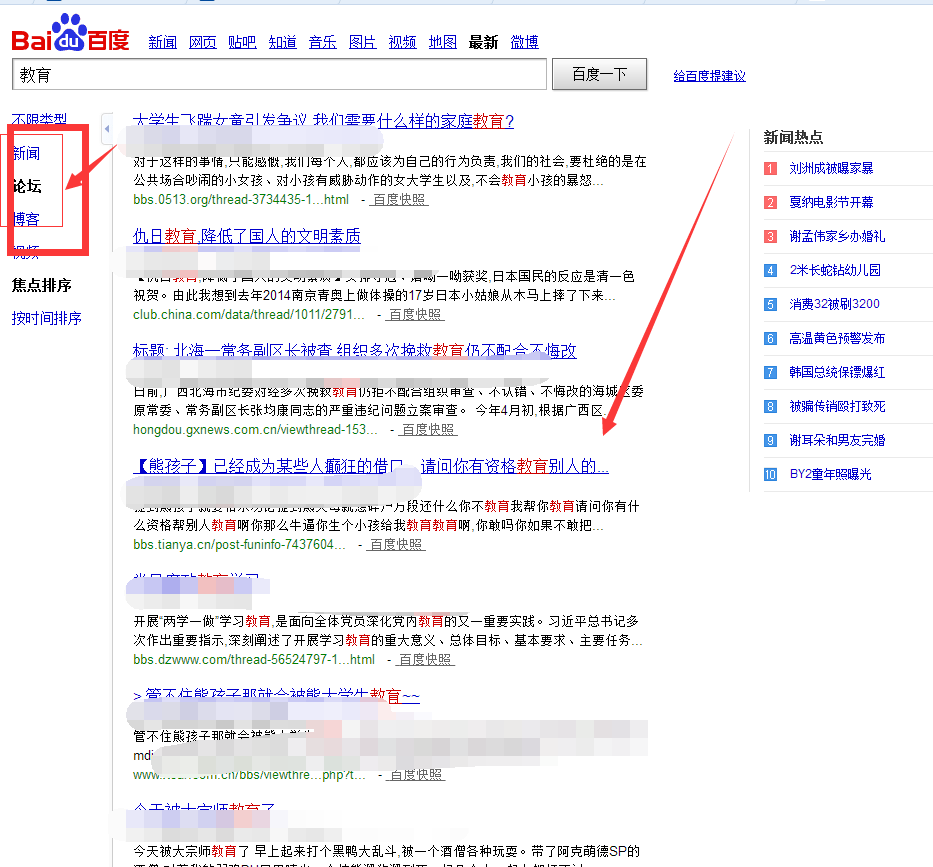The height and width of the screenshot is (867, 933).
Task: Click the blue rank 6 badge
Action: (771, 339)
